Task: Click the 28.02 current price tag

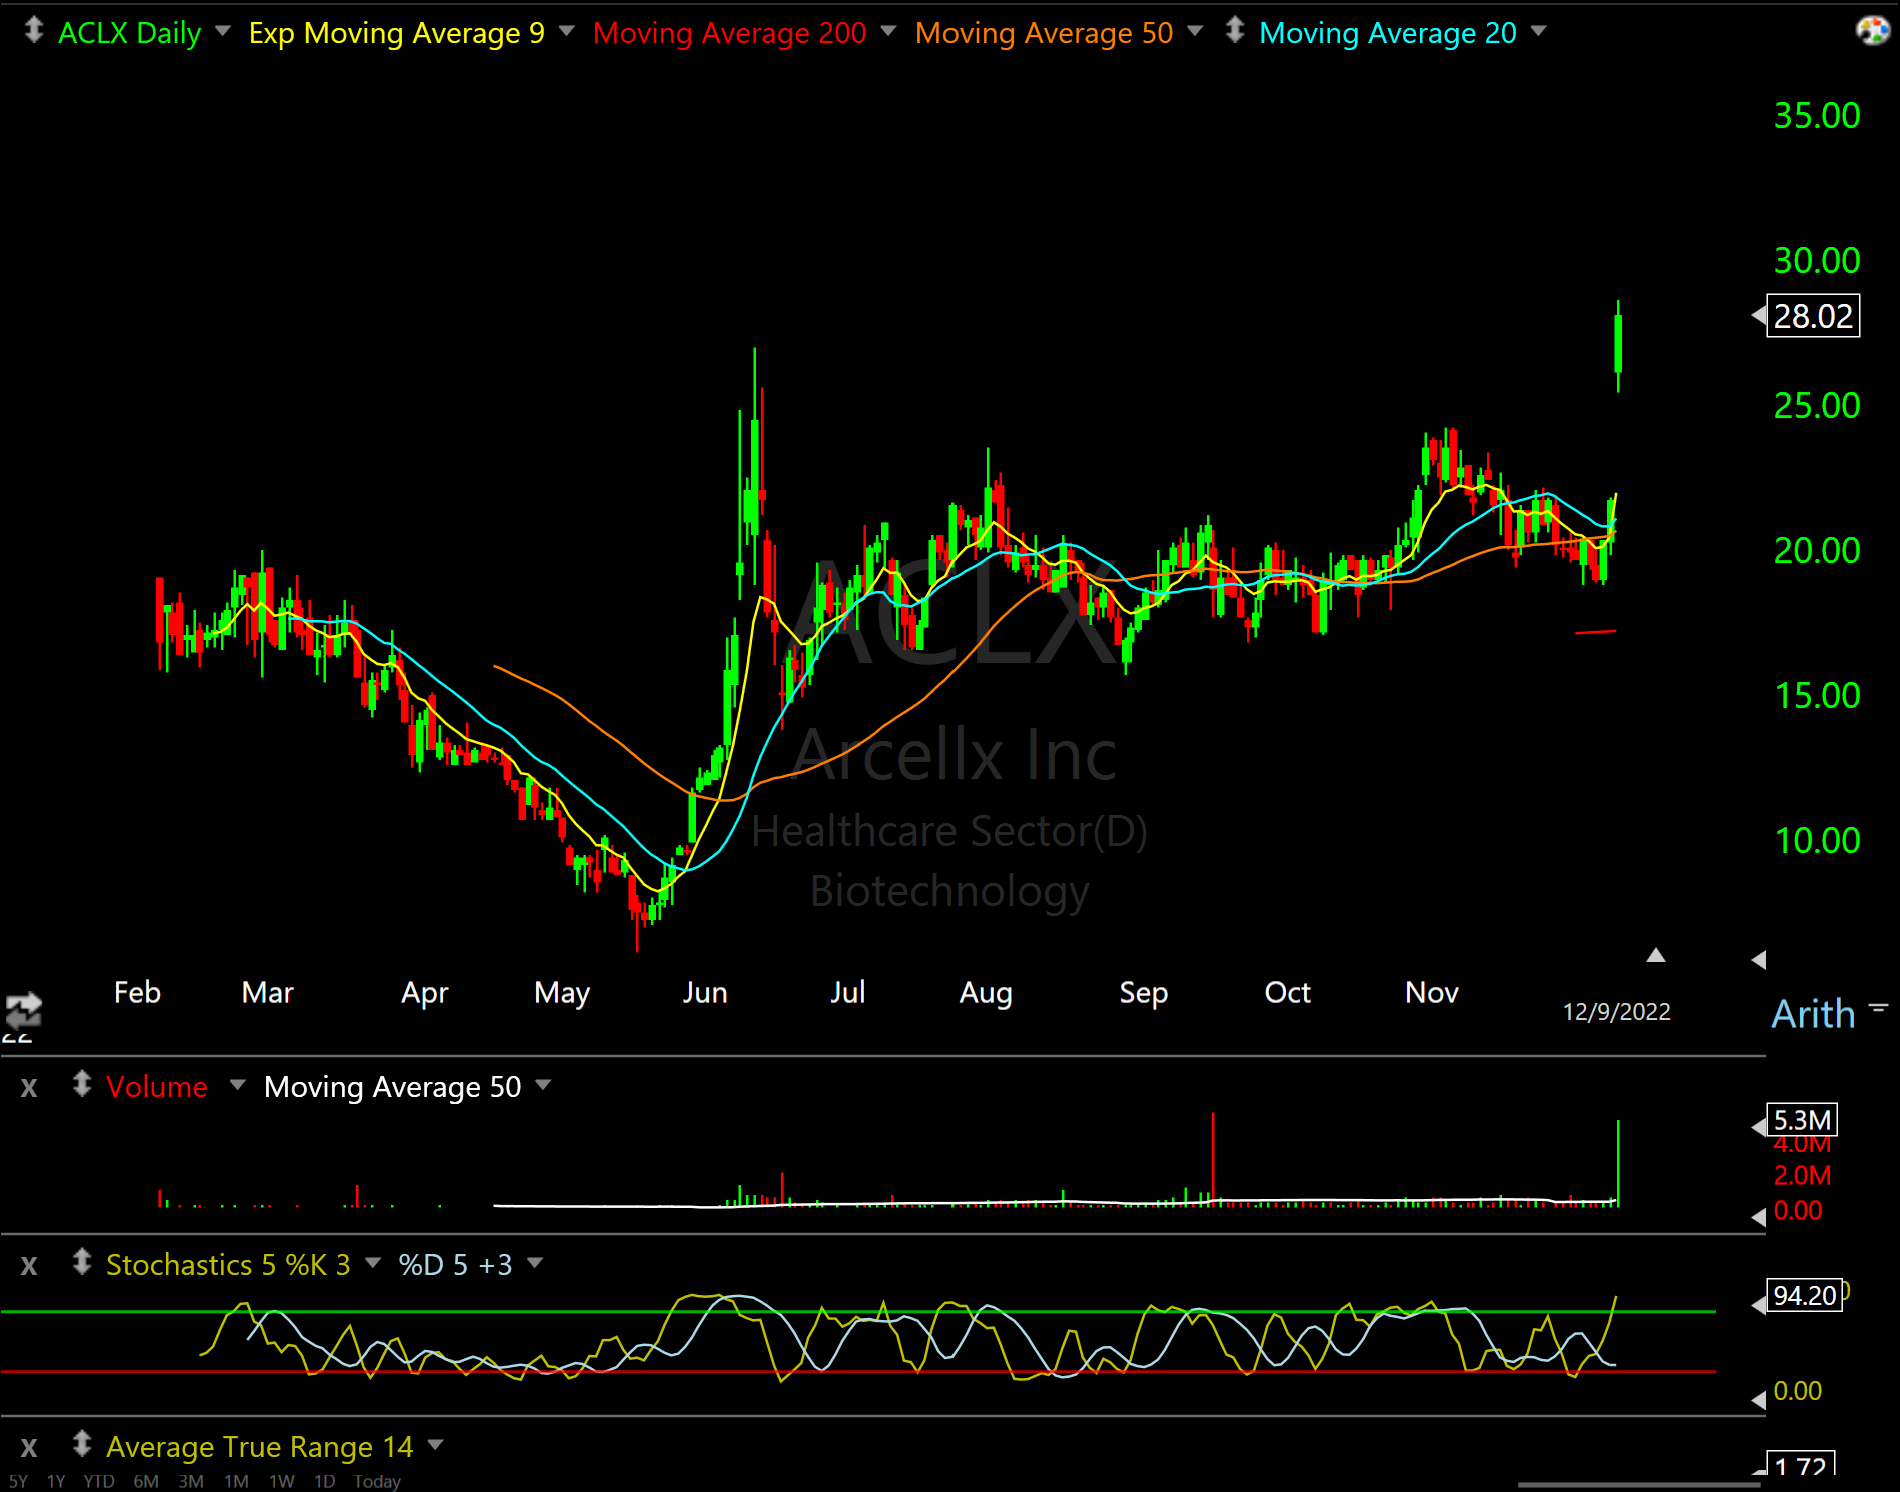Action: click(x=1813, y=316)
